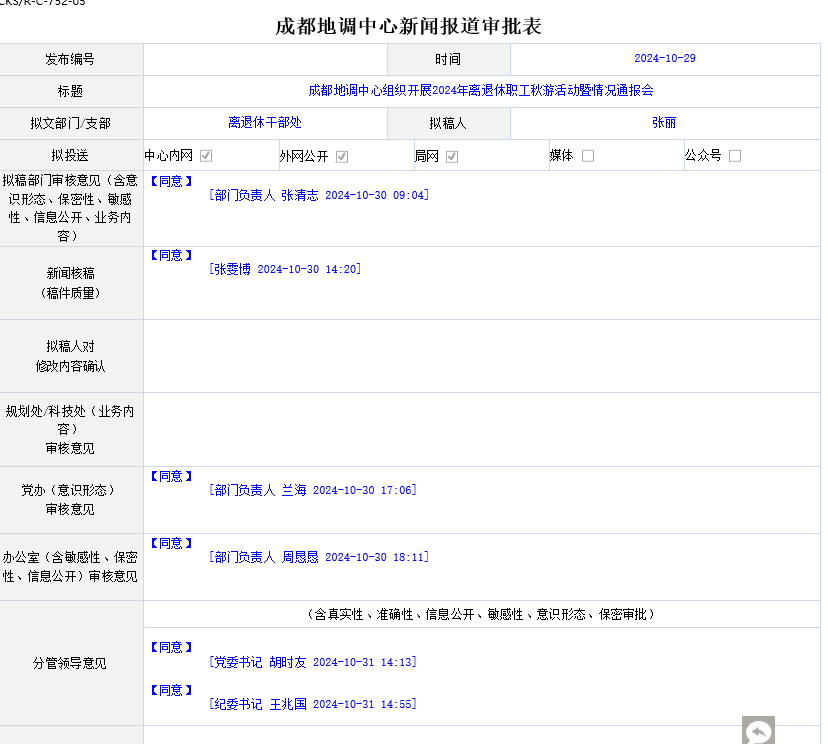Click the approval entry by 兰海
The height and width of the screenshot is (744, 828).
[313, 491]
